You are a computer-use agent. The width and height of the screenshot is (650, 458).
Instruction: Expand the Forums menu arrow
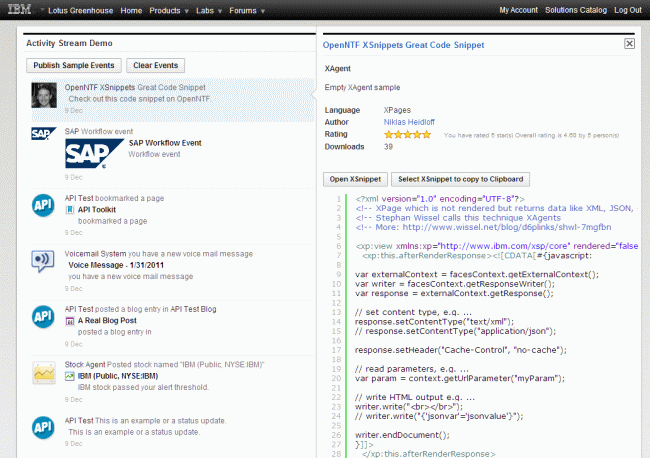coord(262,11)
